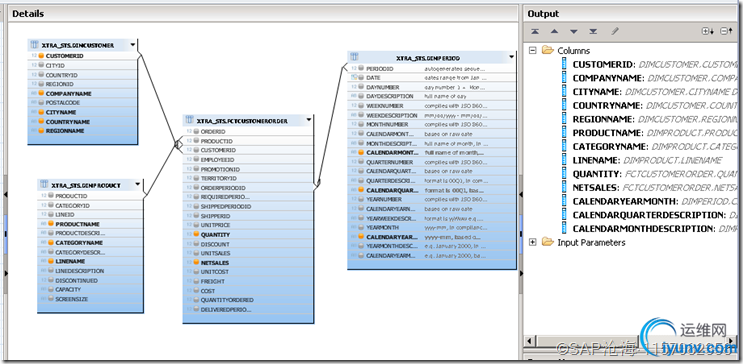
Task: Select SCREENSIZE row in DIMPRODUCT table
Action: [90, 299]
